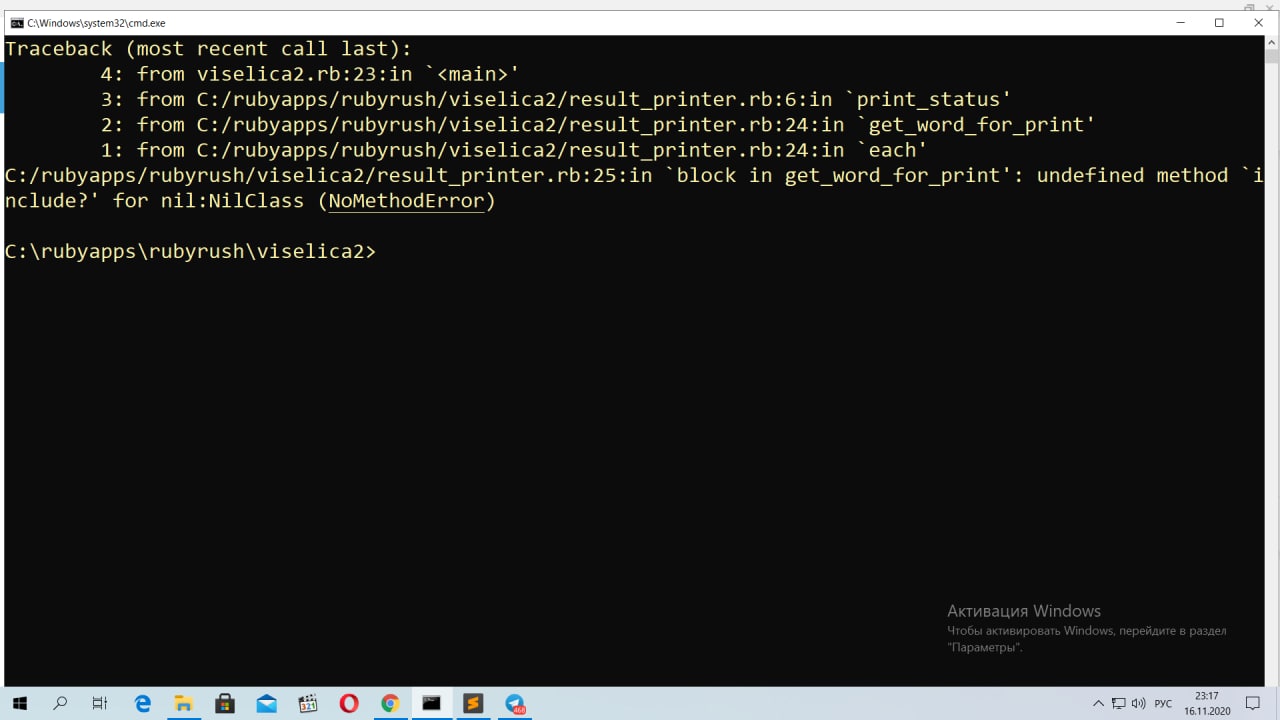Screen dimensions: 1280x720
Task: Open the clock showing 23:17 16.11.2020
Action: [1206, 703]
